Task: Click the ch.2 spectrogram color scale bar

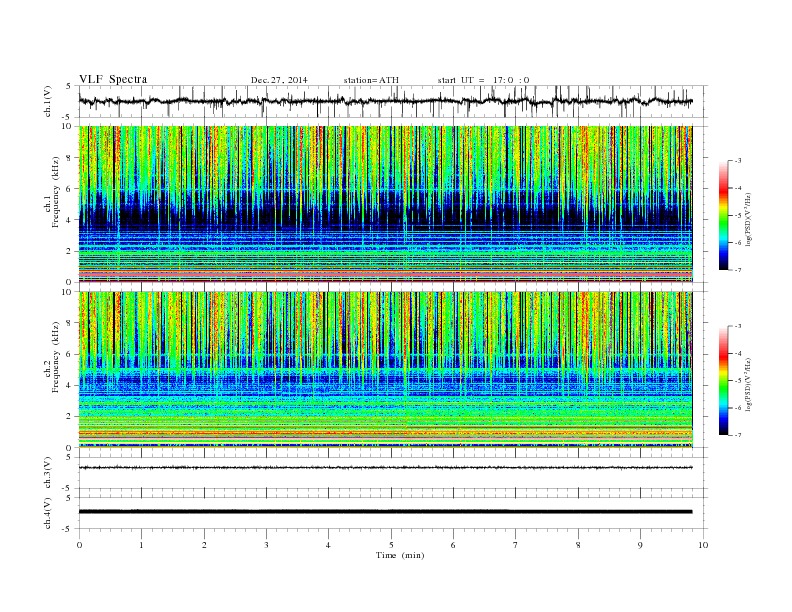Action: [724, 381]
